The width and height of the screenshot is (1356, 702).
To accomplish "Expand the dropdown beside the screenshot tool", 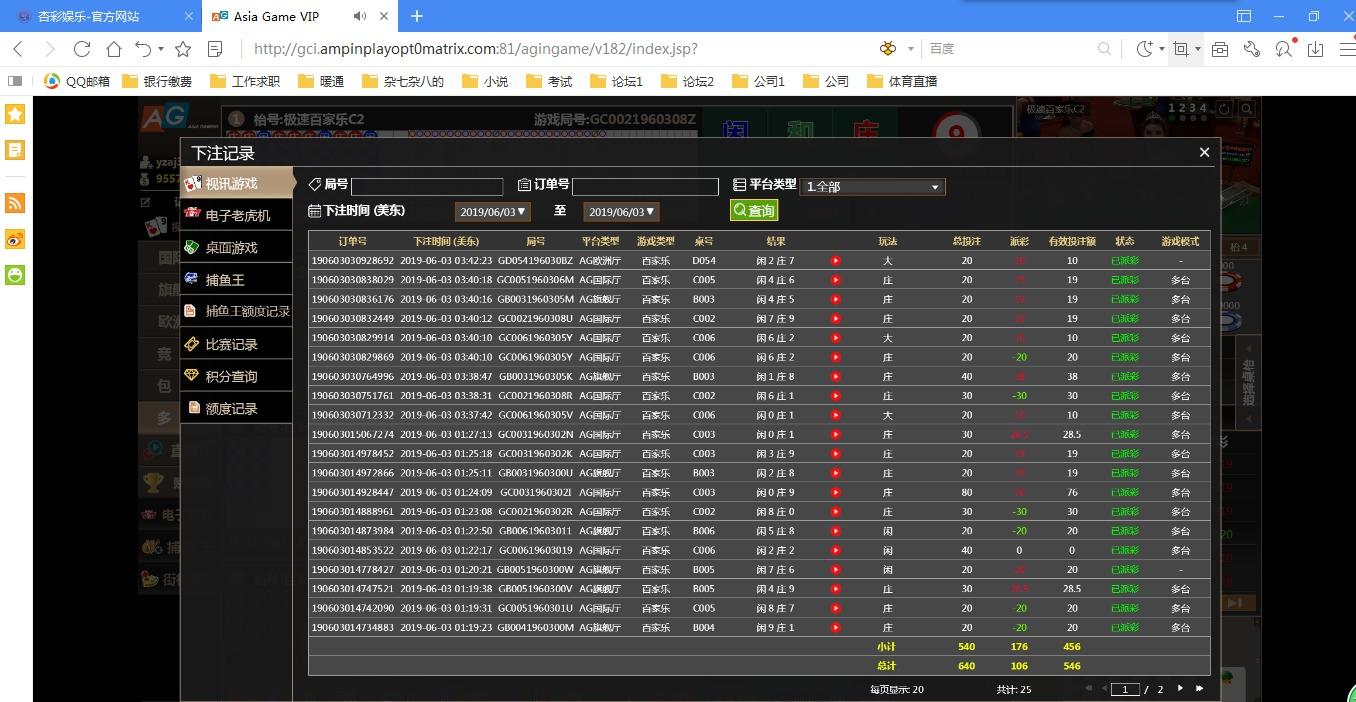I will point(1197,49).
